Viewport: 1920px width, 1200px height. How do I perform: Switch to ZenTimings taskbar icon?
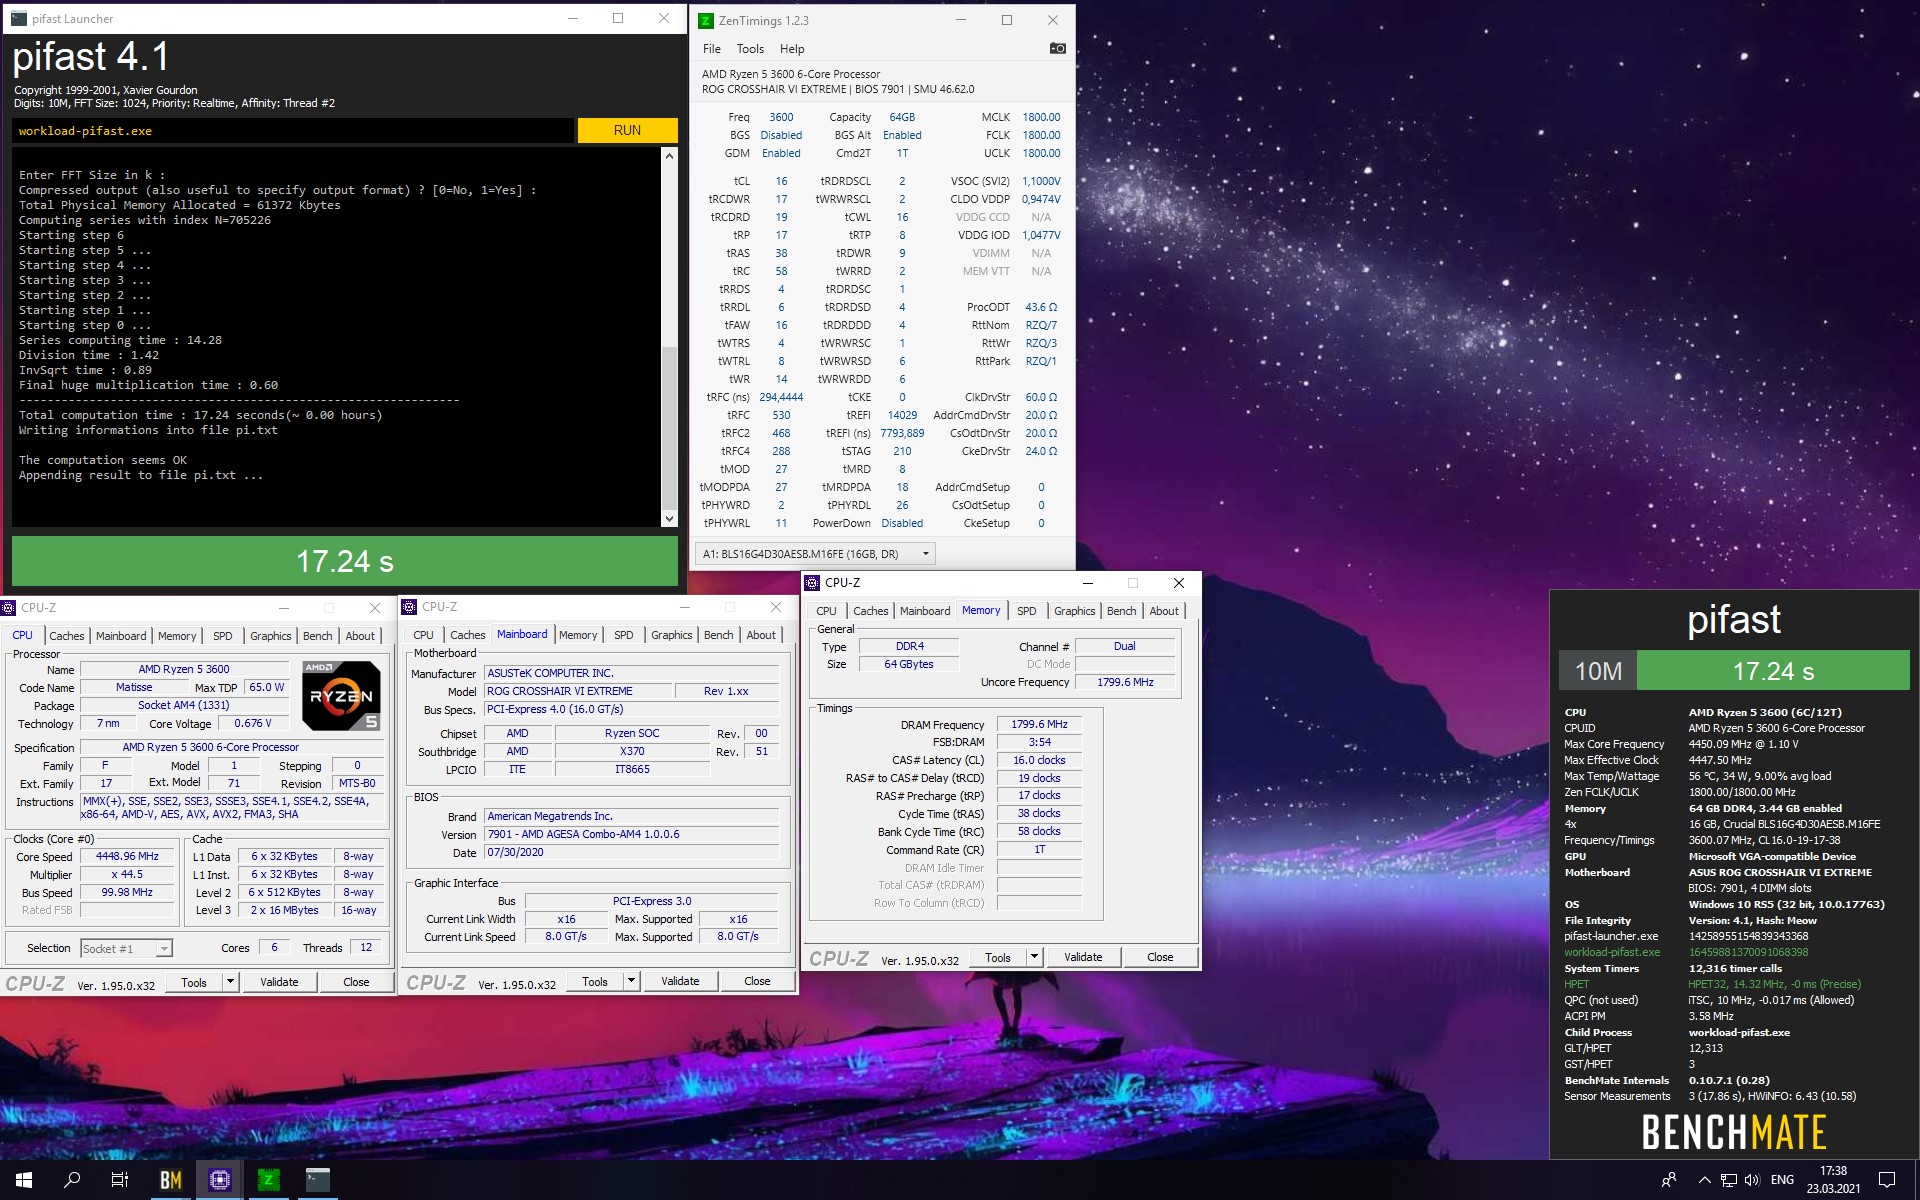(268, 1180)
